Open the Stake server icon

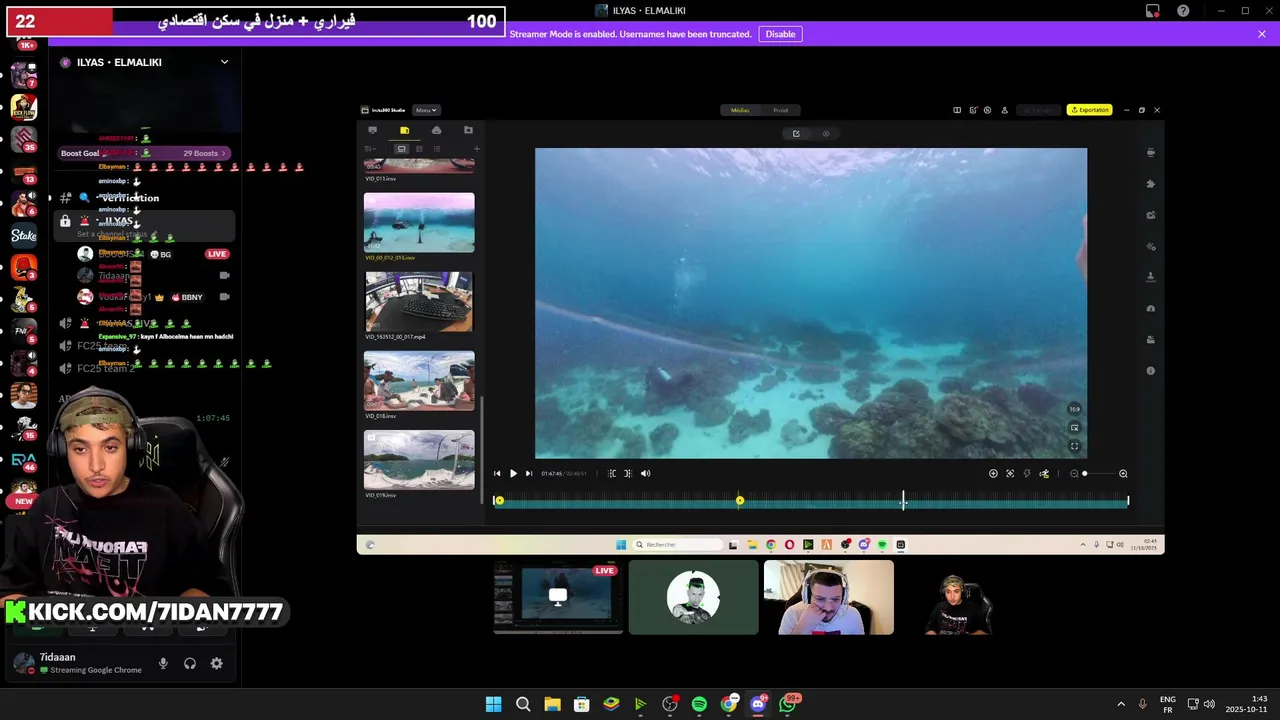24,236
